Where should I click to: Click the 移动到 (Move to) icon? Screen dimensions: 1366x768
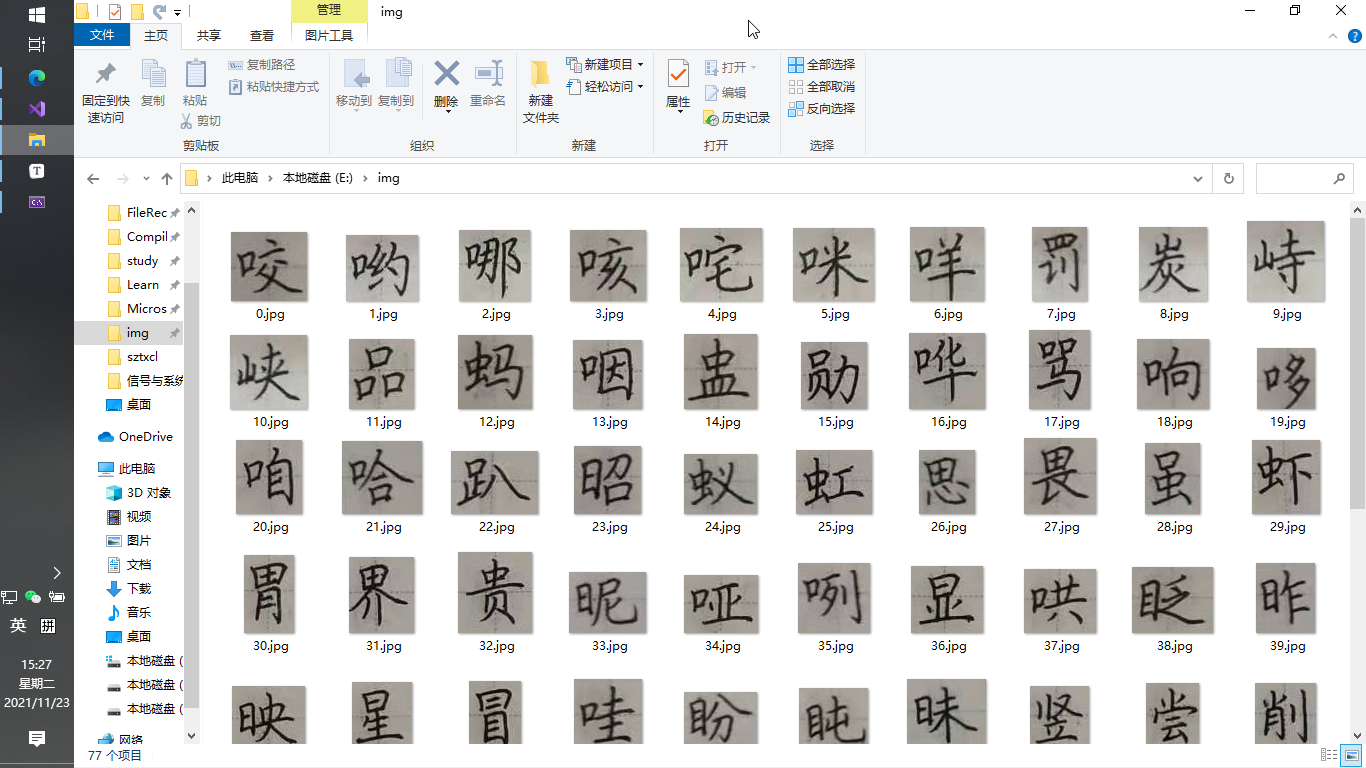[354, 85]
